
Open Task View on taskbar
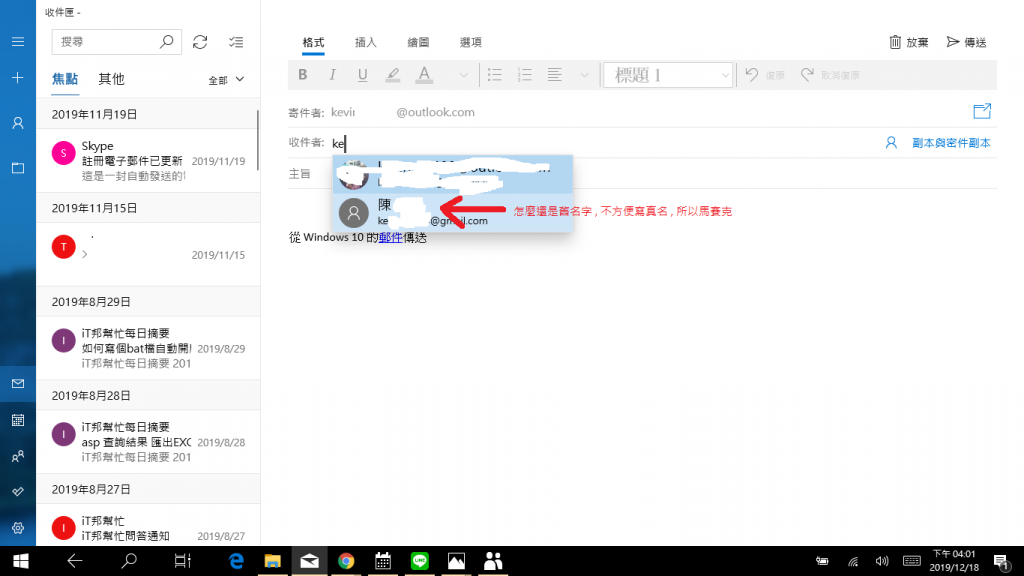183,561
